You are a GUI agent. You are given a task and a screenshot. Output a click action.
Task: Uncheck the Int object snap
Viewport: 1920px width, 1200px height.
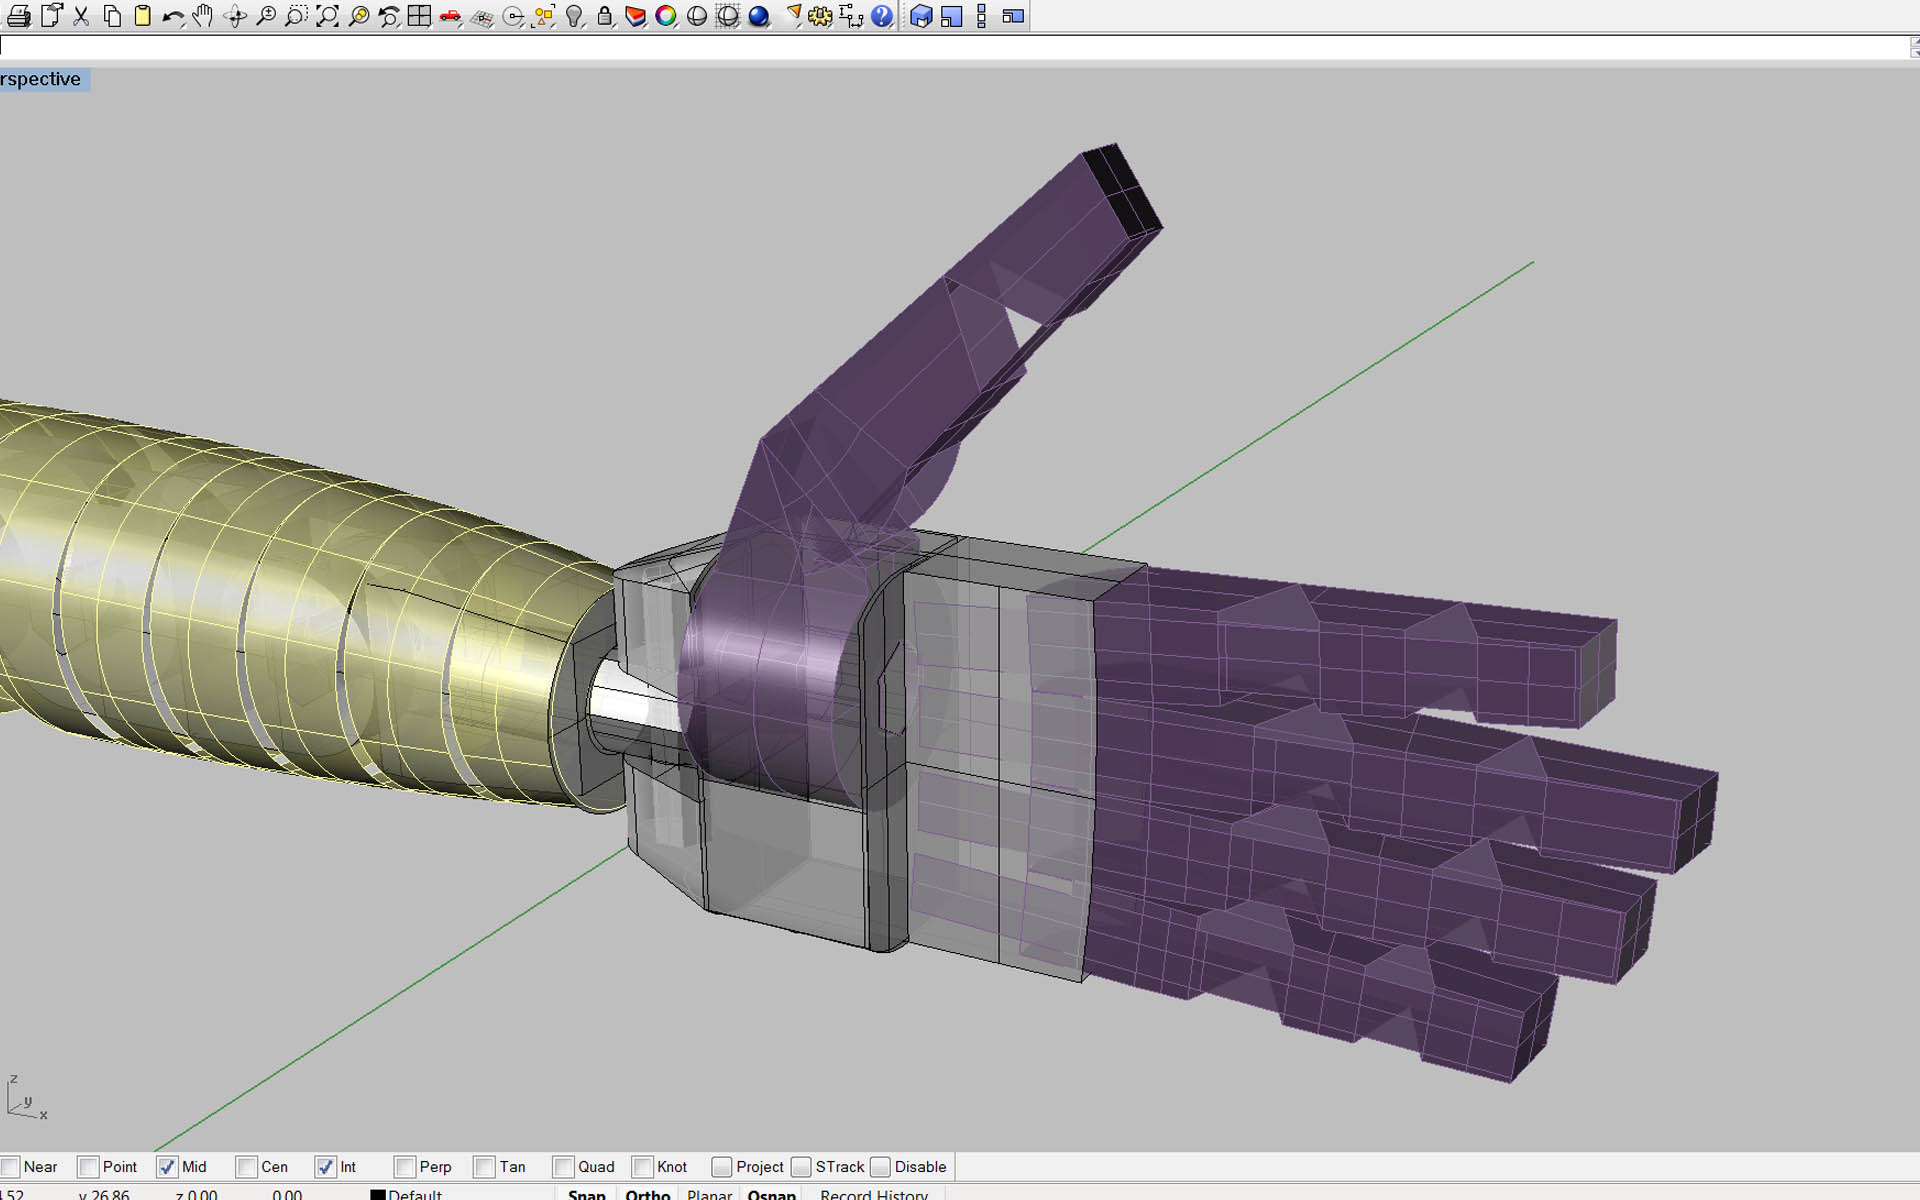[325, 1167]
